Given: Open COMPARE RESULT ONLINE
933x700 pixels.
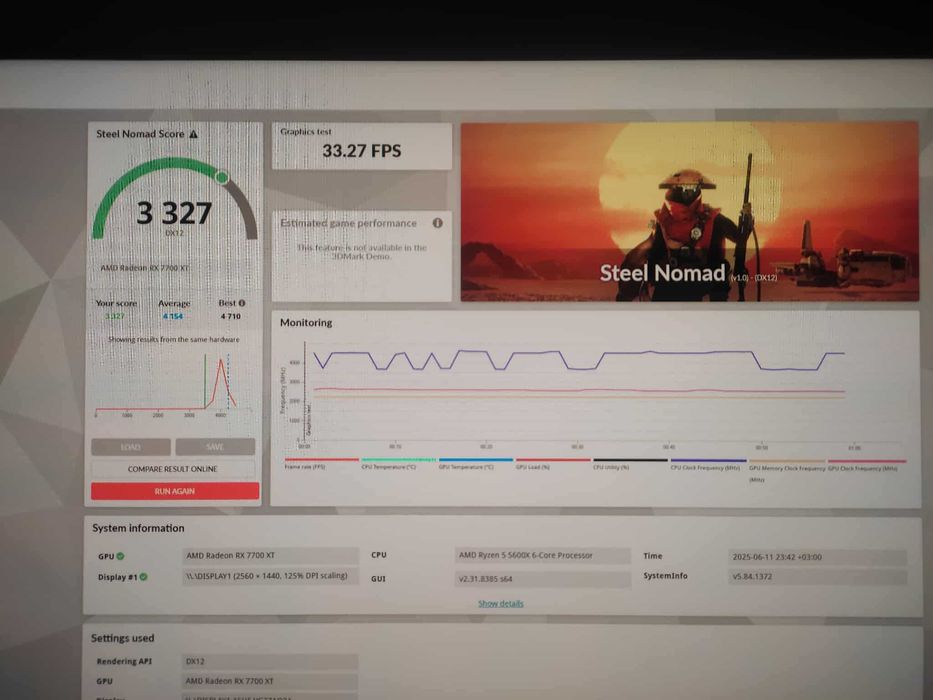Looking at the screenshot, I should point(173,469).
